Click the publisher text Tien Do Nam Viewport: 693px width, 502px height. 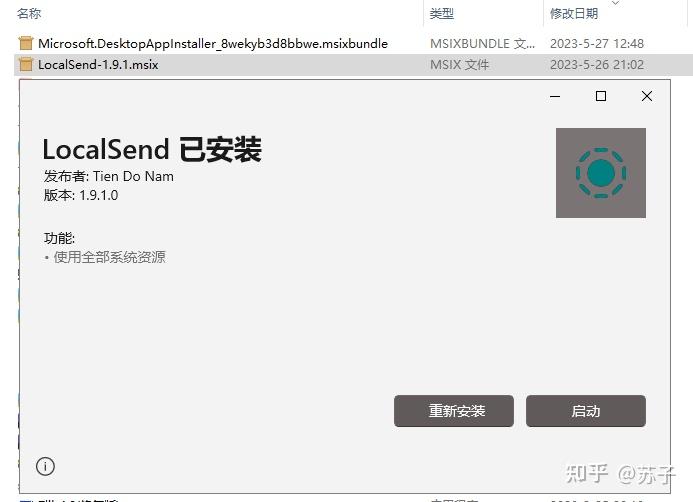[x=133, y=176]
